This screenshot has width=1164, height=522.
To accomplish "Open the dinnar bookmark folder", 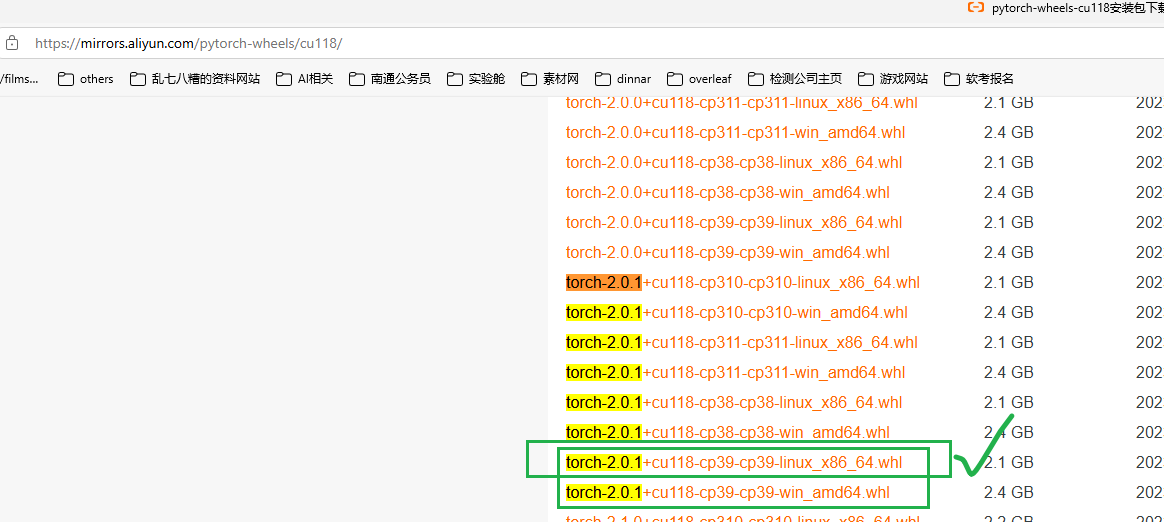I will [x=623, y=79].
